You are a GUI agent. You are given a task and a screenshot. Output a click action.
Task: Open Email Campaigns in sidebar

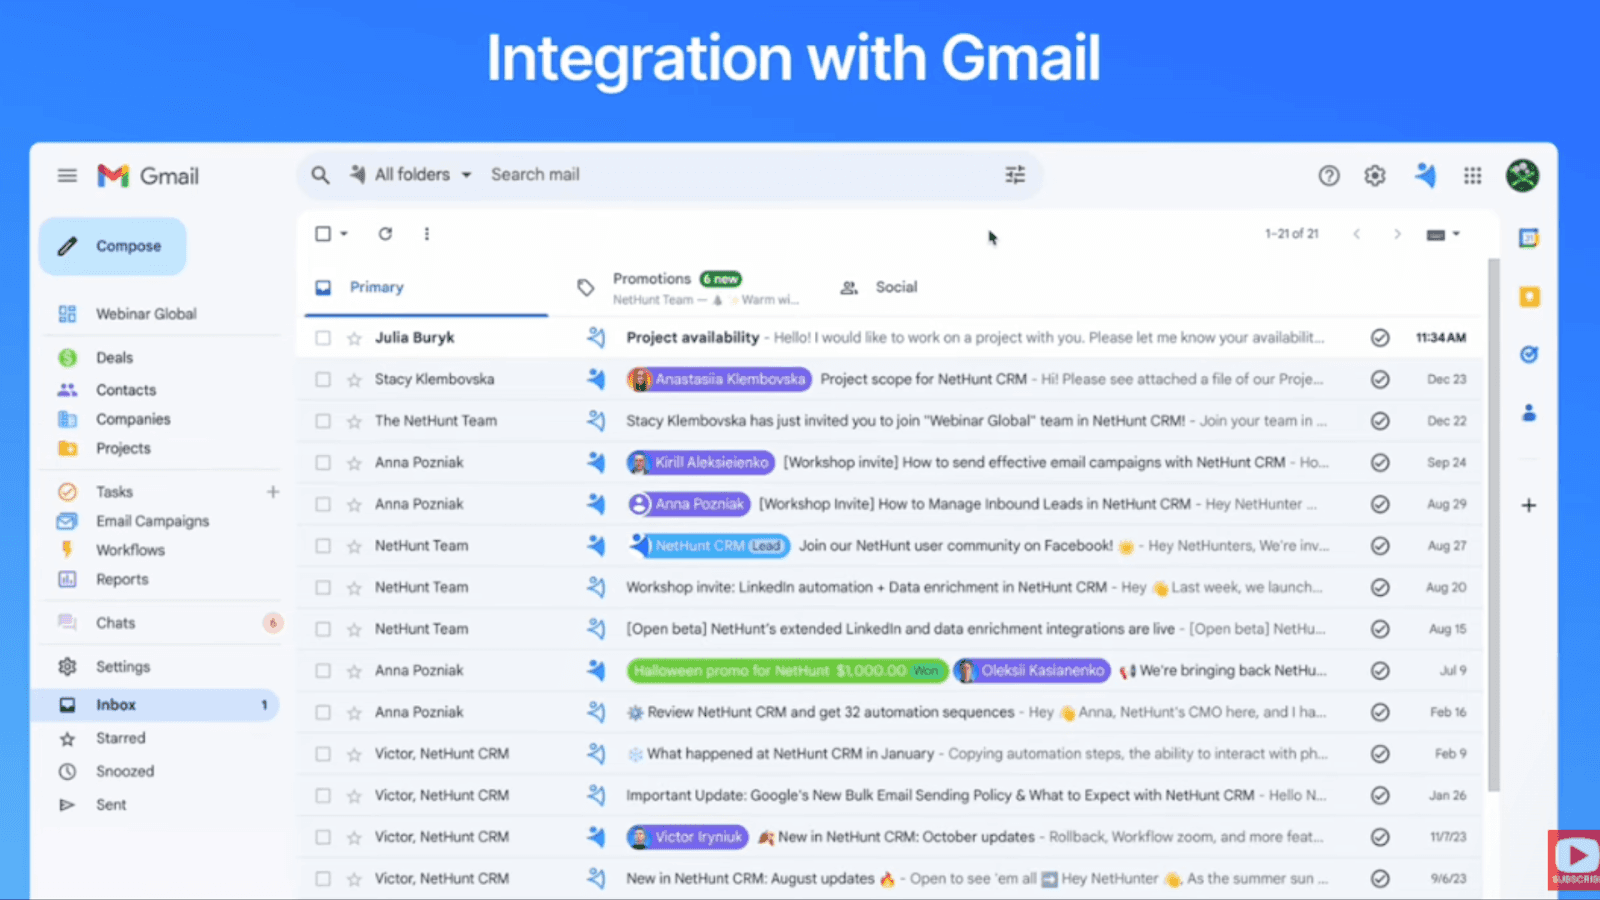pyautogui.click(x=152, y=521)
